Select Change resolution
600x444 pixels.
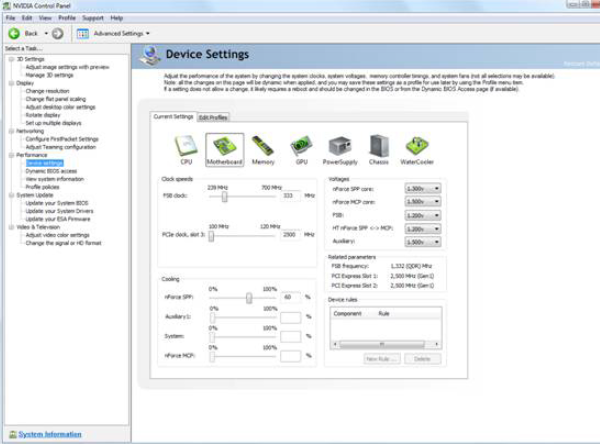tap(47, 91)
